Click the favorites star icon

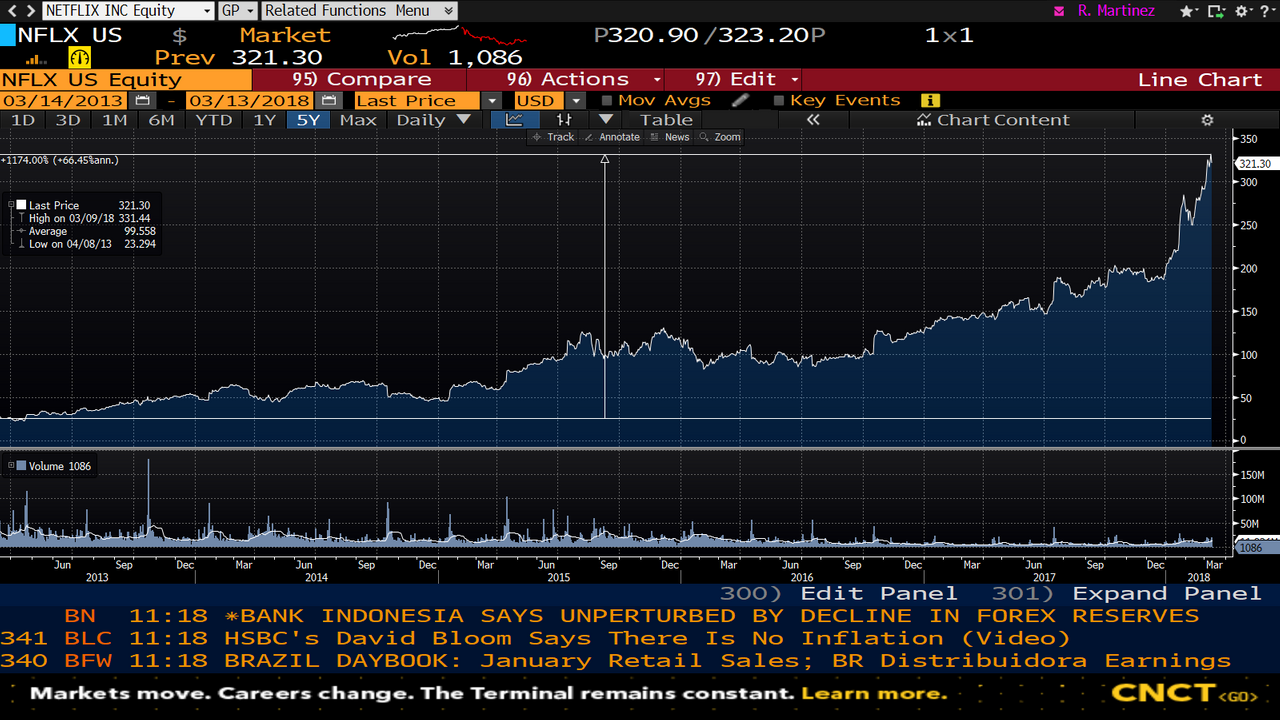[x=1188, y=11]
